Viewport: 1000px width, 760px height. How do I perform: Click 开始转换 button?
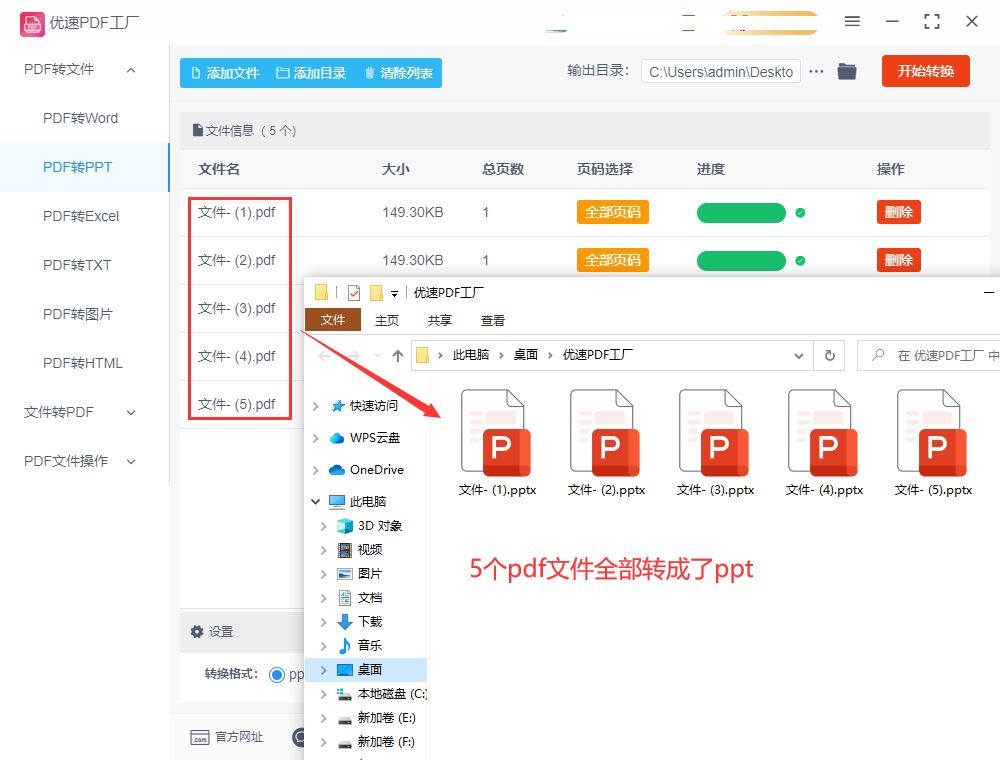925,71
